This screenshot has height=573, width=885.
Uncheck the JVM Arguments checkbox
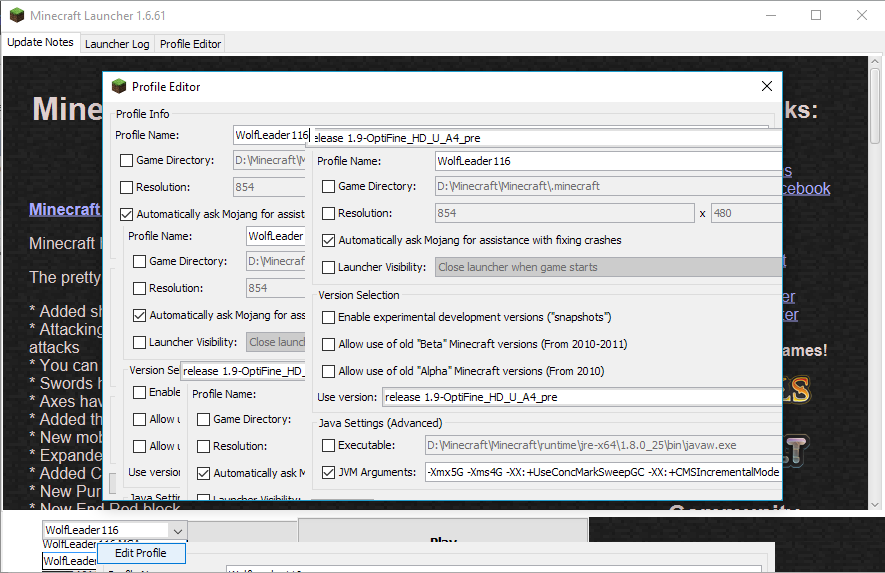(x=329, y=472)
